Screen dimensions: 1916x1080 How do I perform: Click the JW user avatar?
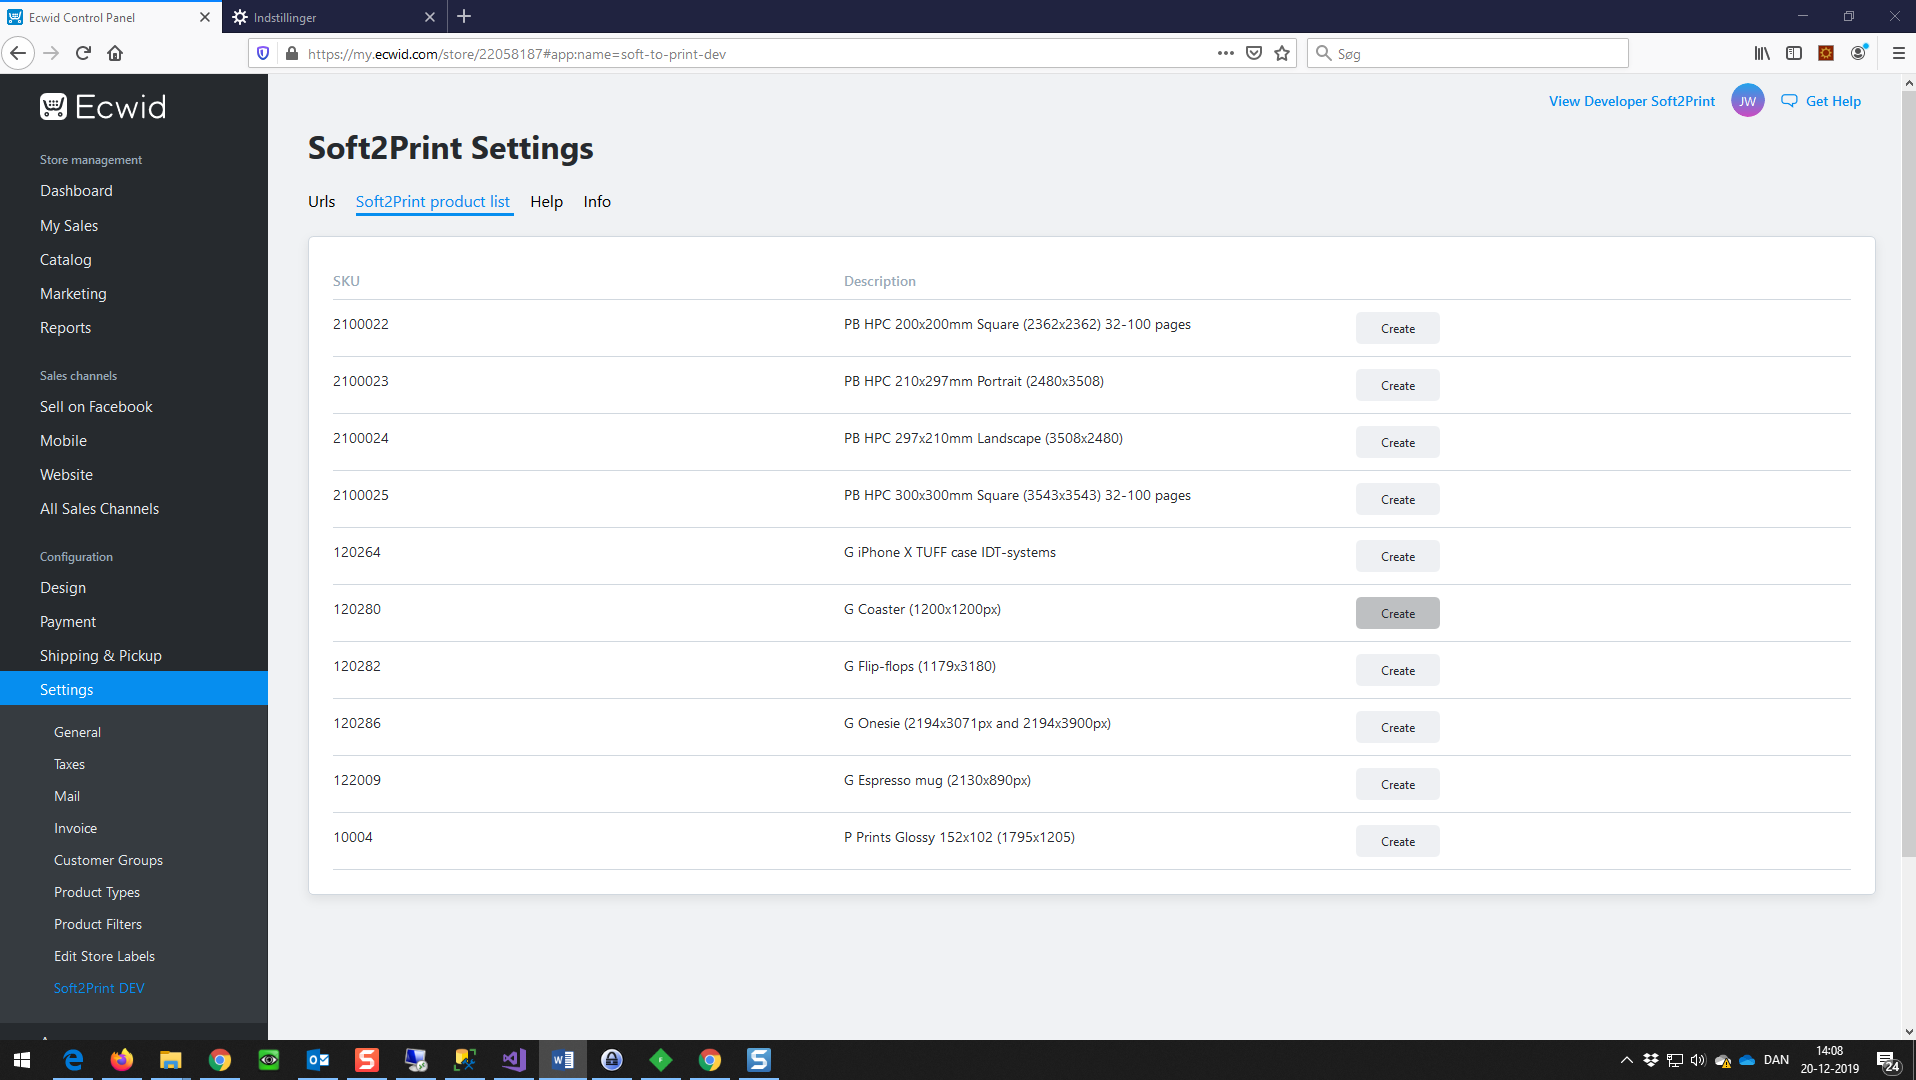(1747, 101)
